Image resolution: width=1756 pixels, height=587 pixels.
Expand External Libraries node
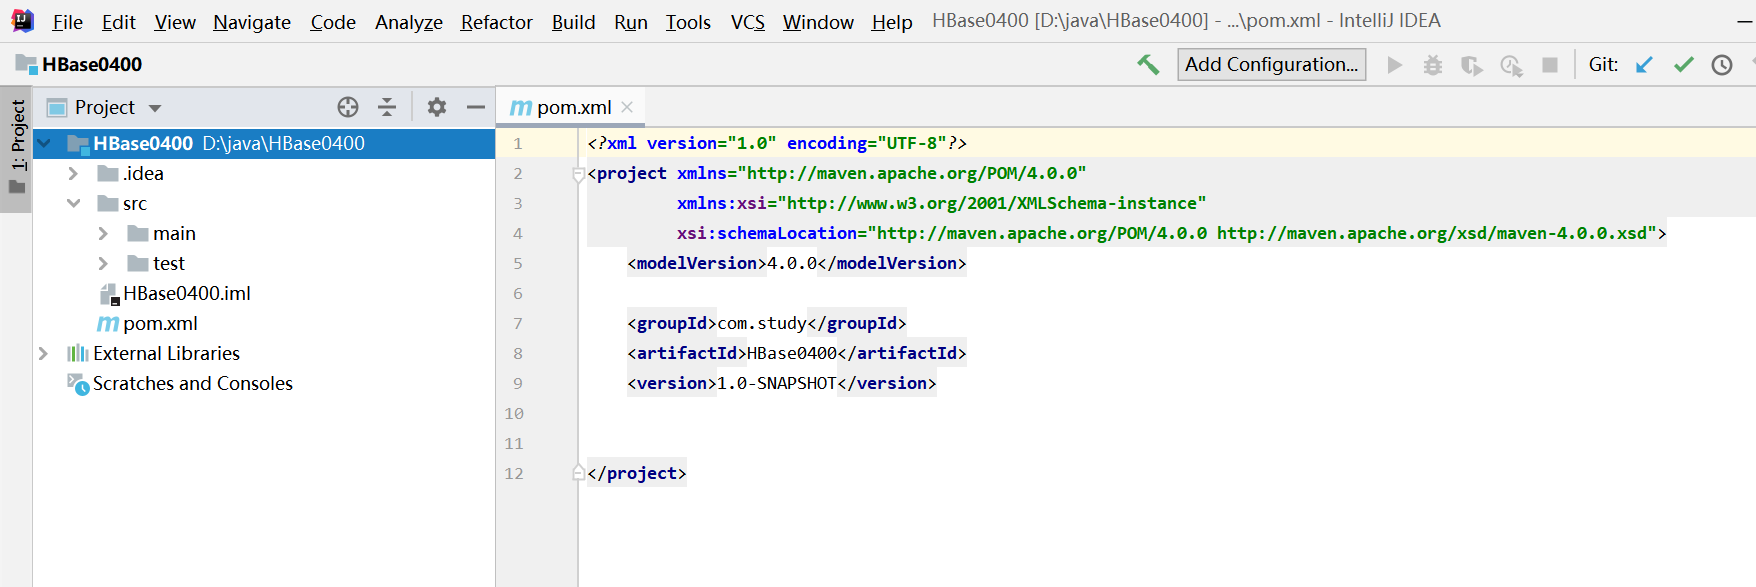43,354
